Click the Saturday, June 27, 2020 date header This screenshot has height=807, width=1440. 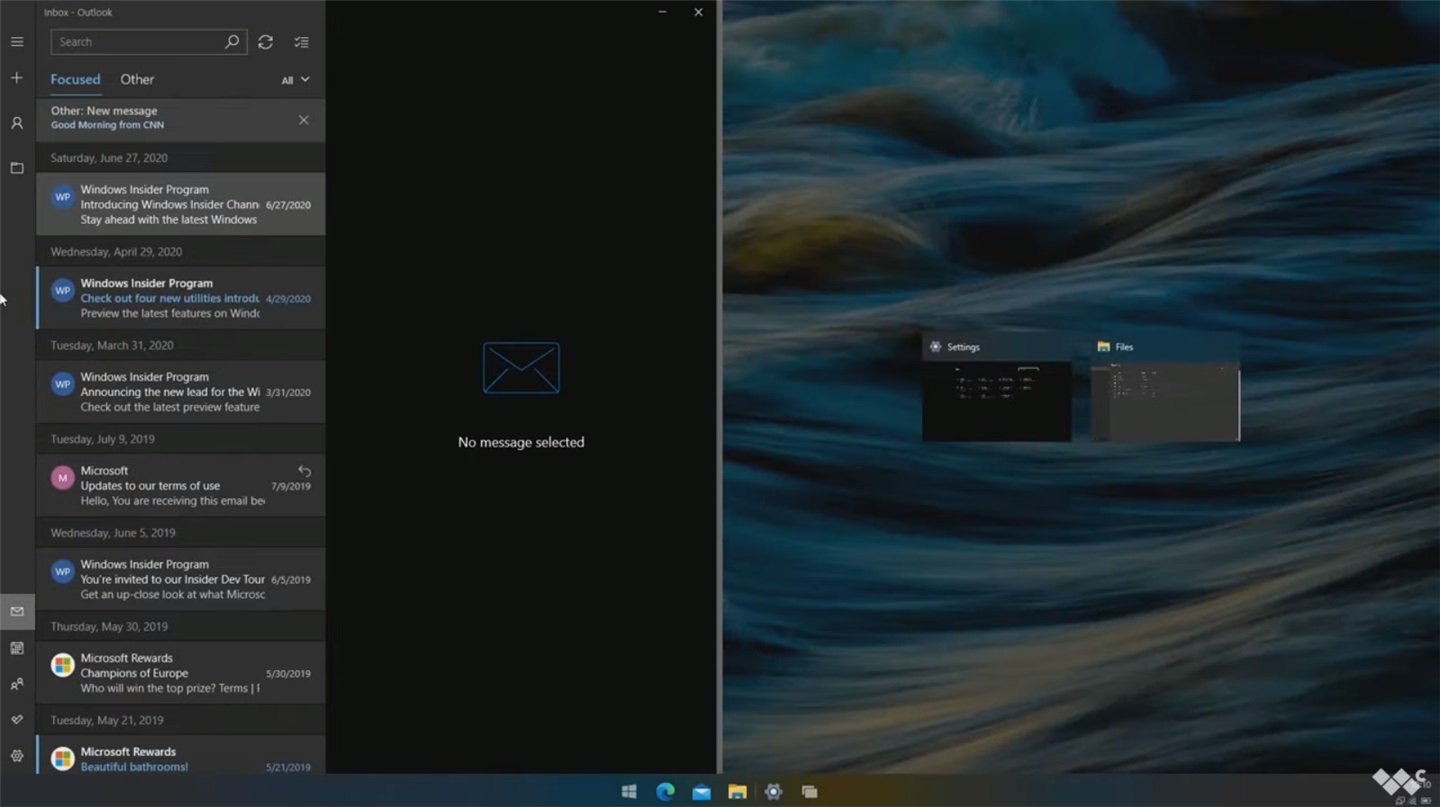click(x=109, y=158)
